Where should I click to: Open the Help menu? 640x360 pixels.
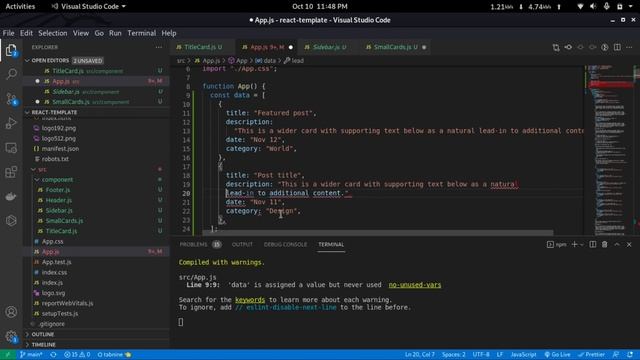point(169,33)
